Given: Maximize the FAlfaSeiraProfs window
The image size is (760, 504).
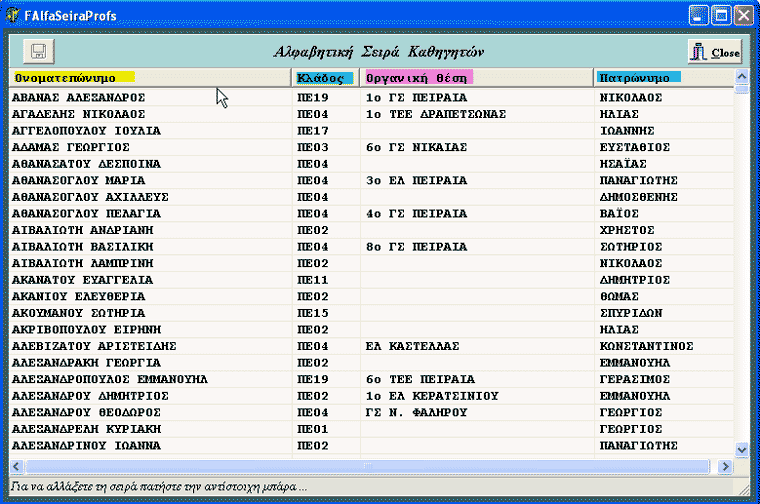Looking at the screenshot, I should (x=721, y=16).
